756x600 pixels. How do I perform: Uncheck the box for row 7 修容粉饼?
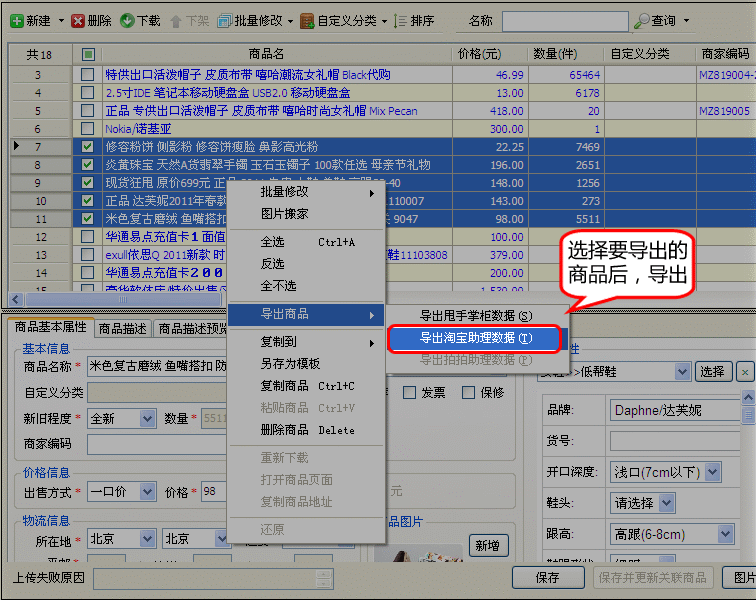tap(88, 147)
